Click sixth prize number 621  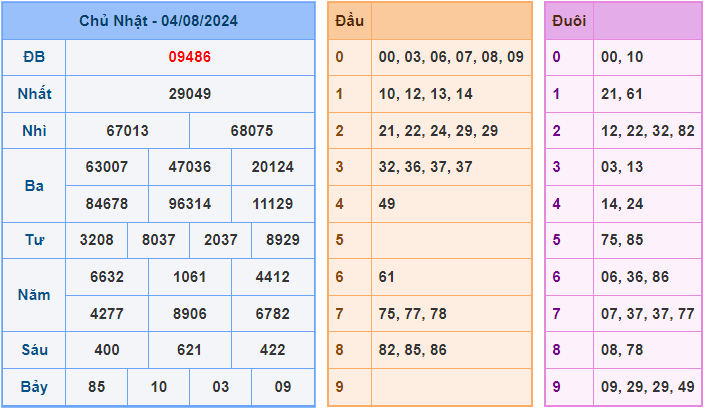click(x=189, y=351)
